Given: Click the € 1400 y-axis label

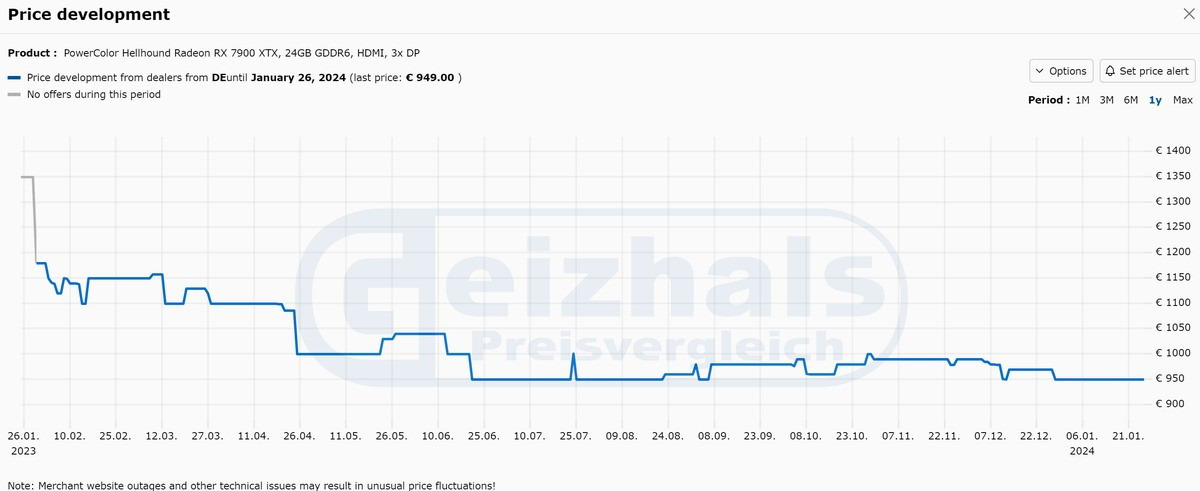Looking at the screenshot, I should 1172,151.
